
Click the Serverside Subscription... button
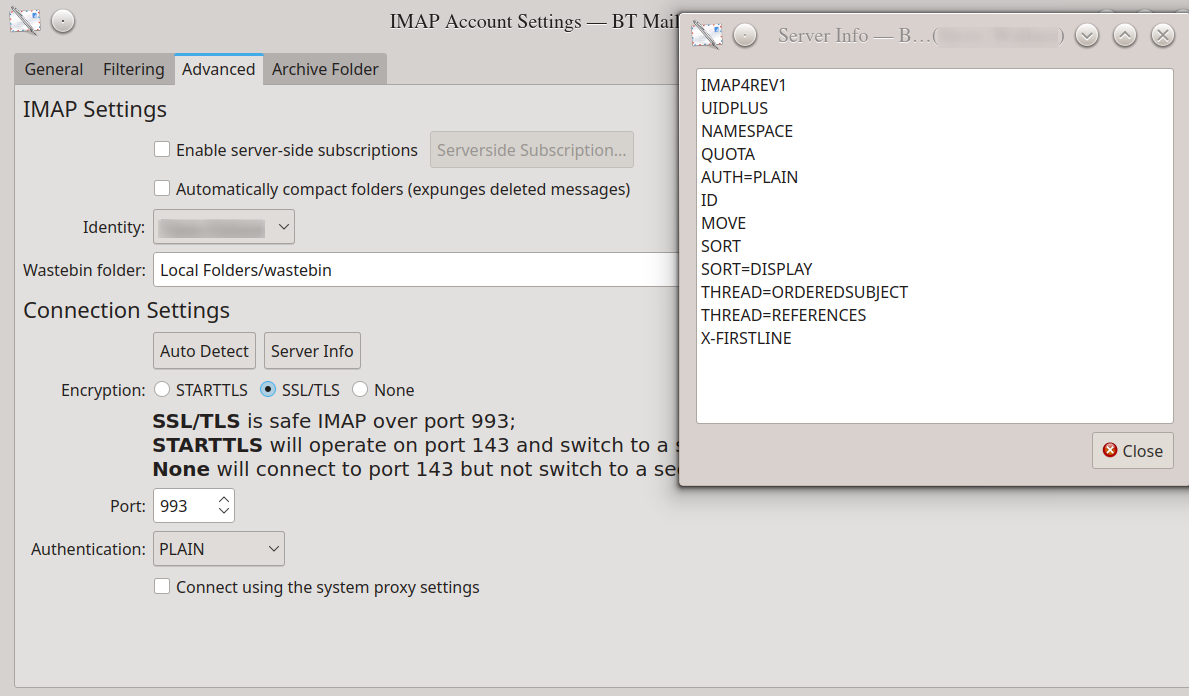tap(532, 150)
